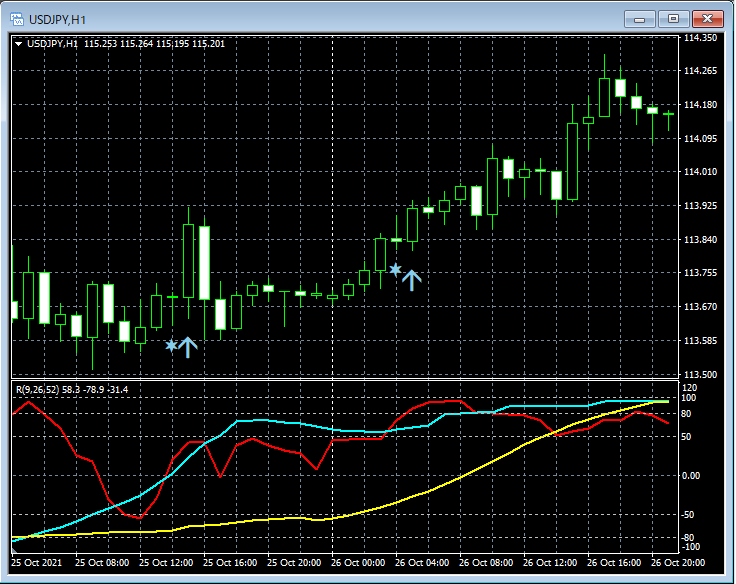Click the 26 Oct 12:00 time label
Viewport: 736px width, 584px height.
coord(550,562)
